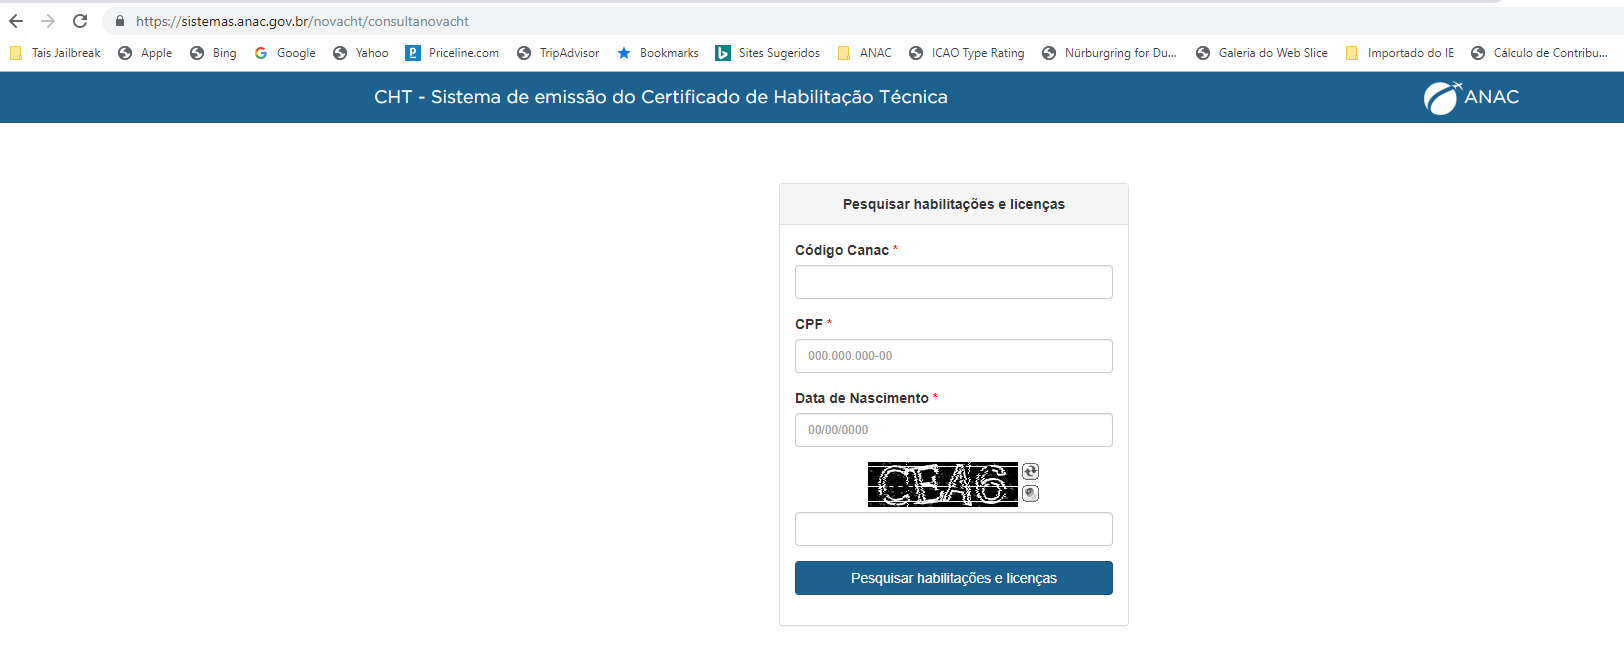
Task: Click the ANAC logo in the header
Action: click(1471, 97)
